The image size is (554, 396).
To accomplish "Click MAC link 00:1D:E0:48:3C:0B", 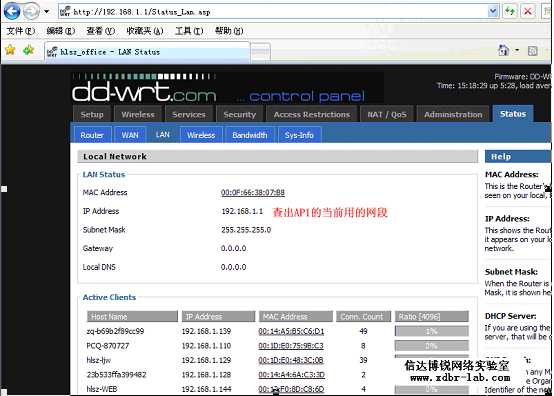I will tap(291, 360).
